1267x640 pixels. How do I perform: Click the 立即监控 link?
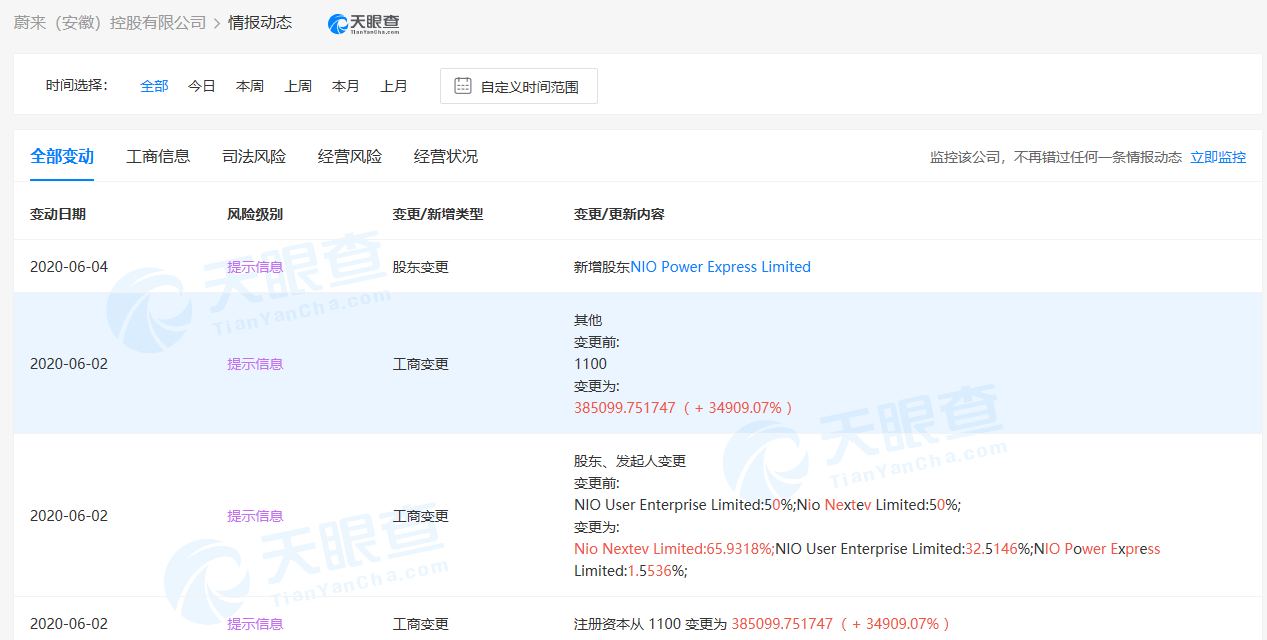pyautogui.click(x=1218, y=157)
